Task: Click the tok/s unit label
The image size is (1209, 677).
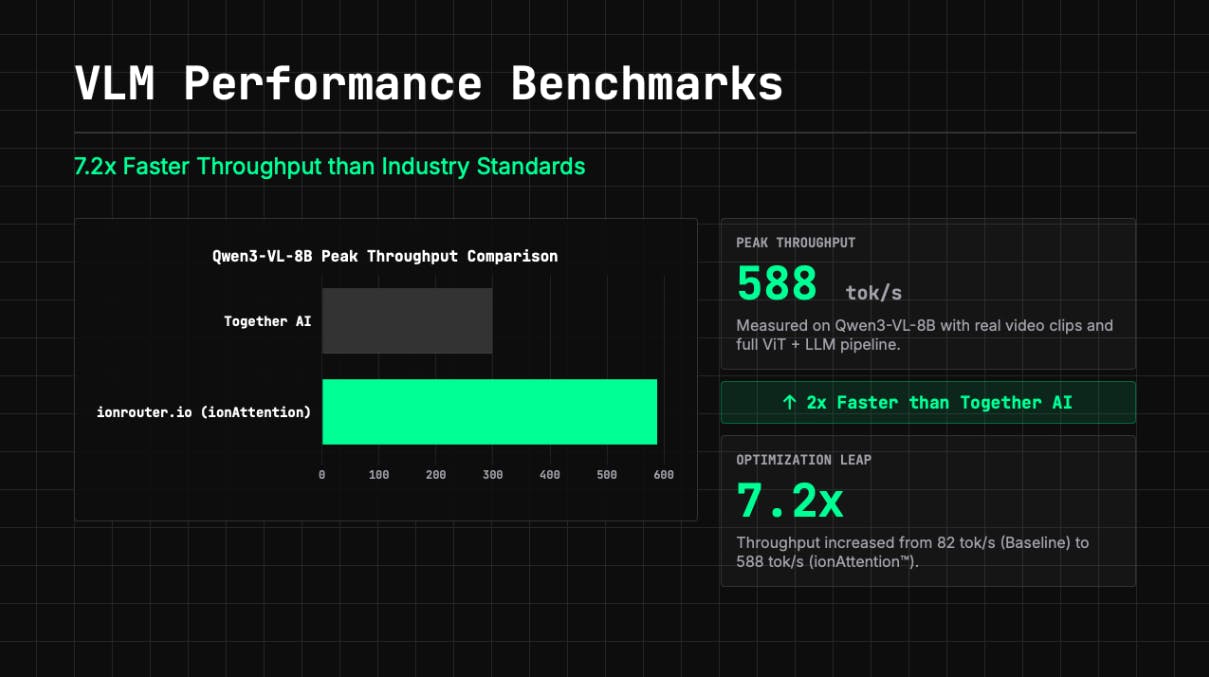Action: click(873, 292)
